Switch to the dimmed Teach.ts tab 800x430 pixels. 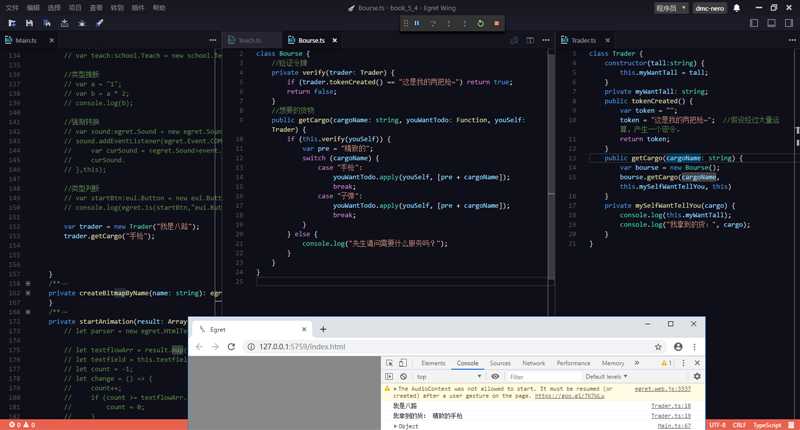[x=250, y=40]
